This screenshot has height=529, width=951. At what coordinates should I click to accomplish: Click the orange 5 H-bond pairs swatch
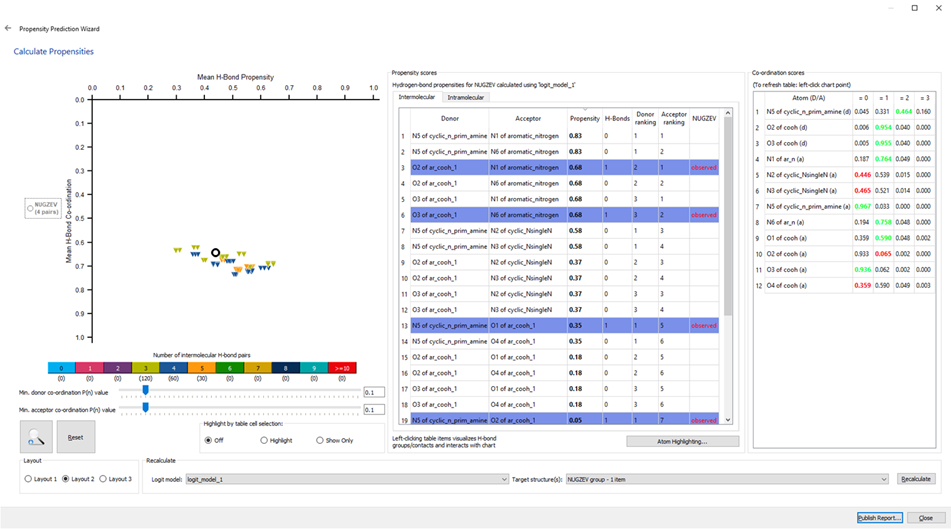(x=202, y=368)
